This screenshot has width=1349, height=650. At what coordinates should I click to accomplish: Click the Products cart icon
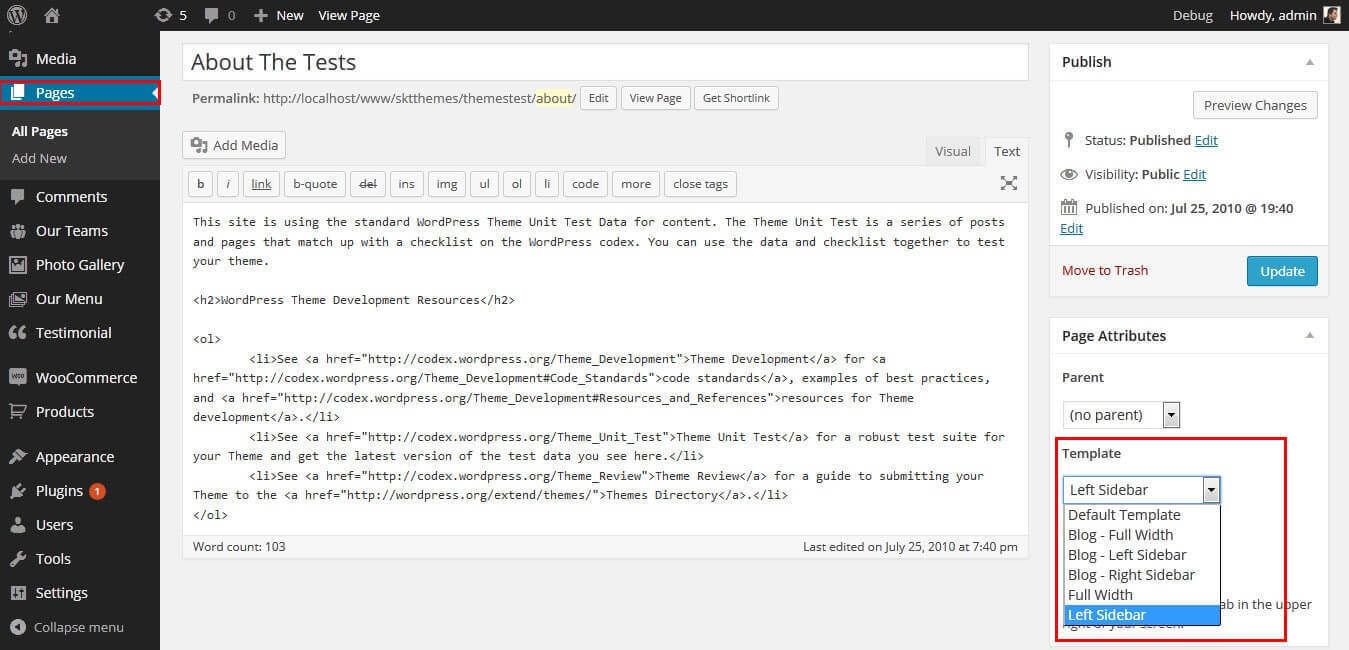[x=17, y=412]
